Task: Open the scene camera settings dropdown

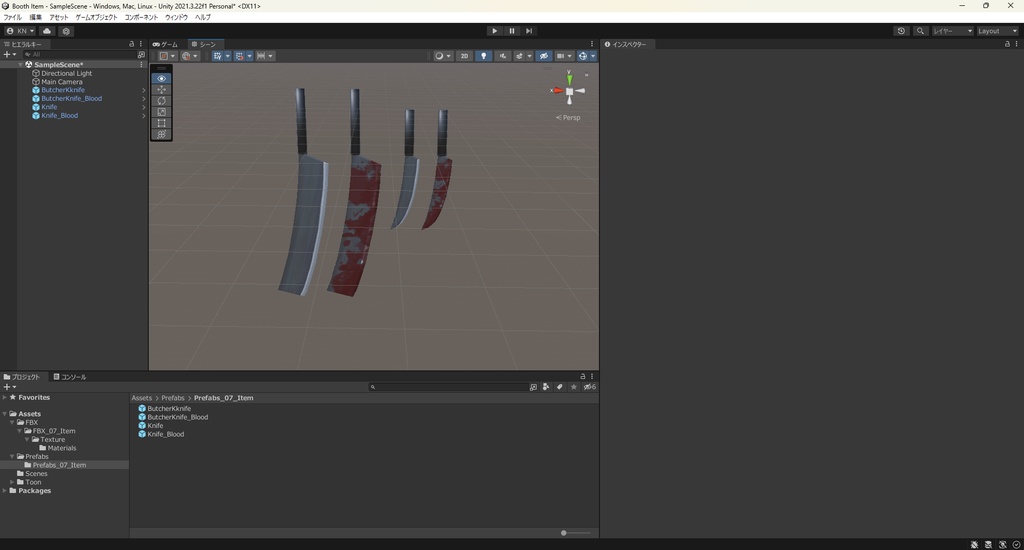Action: [564, 56]
